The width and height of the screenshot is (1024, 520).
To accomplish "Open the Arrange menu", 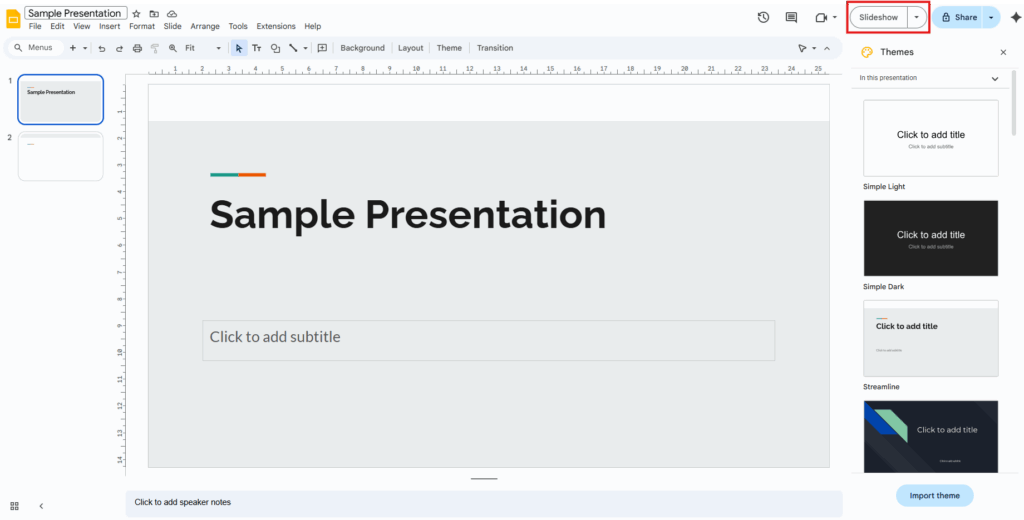I will 205,26.
